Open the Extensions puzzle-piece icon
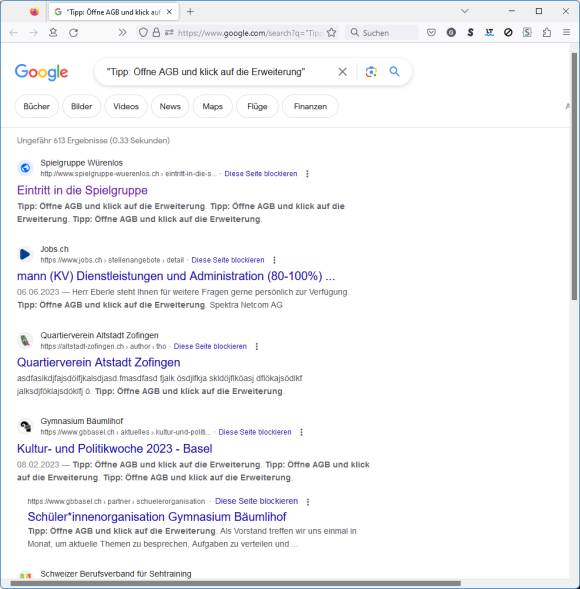 click(547, 33)
